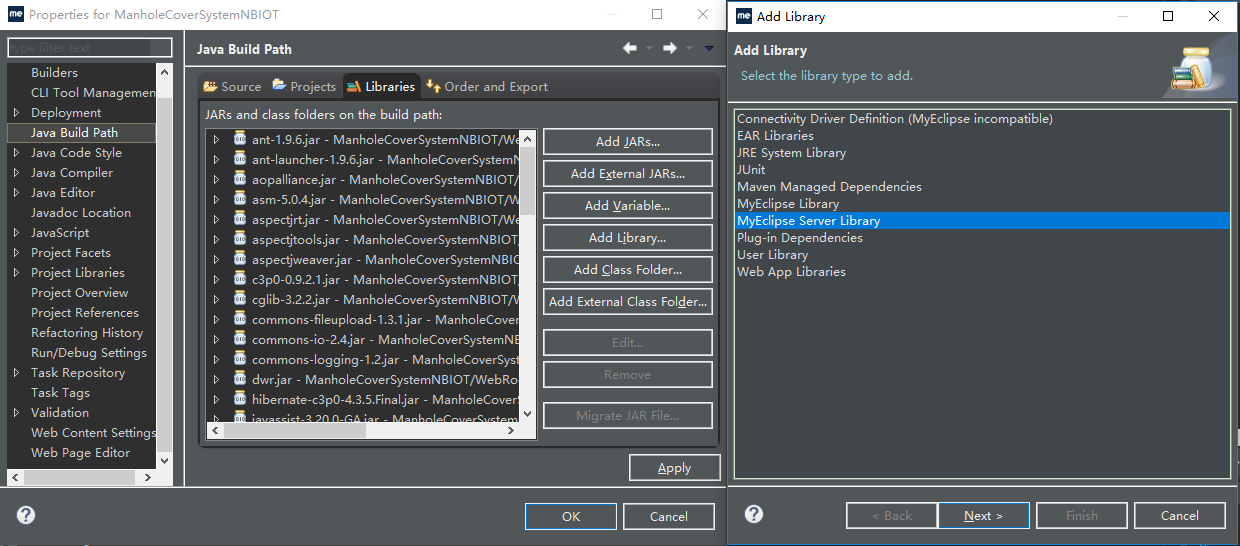1240x546 pixels.
Task: Open forward-history dropdown arrow beside the forward arrow
Action: (x=689, y=48)
